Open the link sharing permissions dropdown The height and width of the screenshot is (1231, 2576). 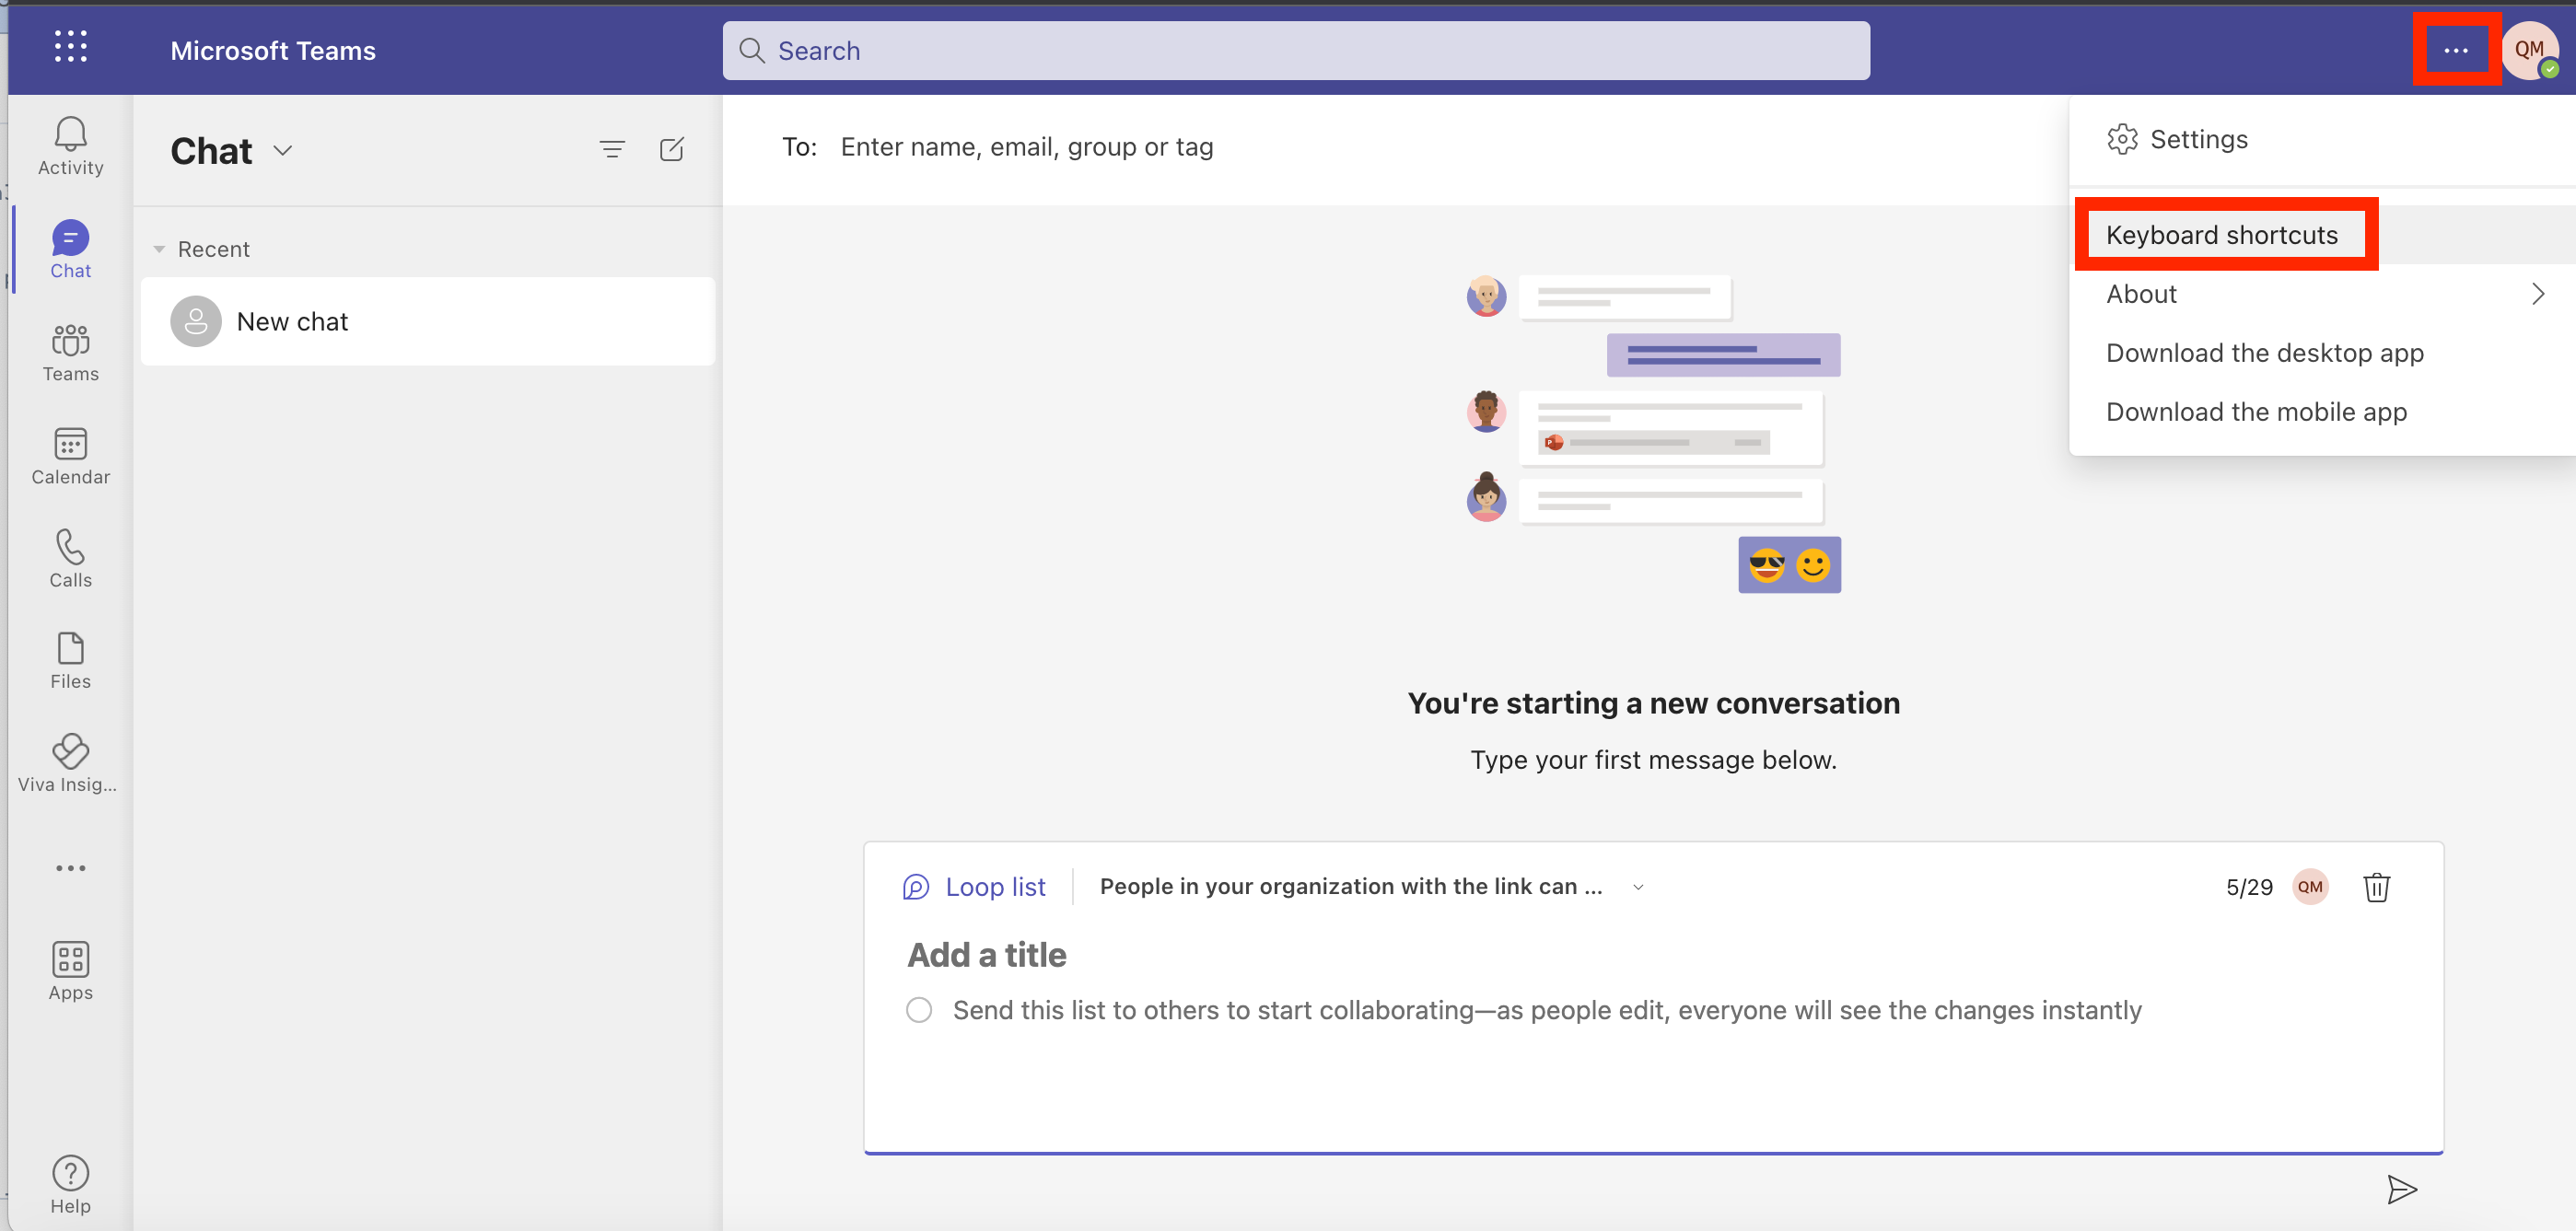[x=1637, y=887]
